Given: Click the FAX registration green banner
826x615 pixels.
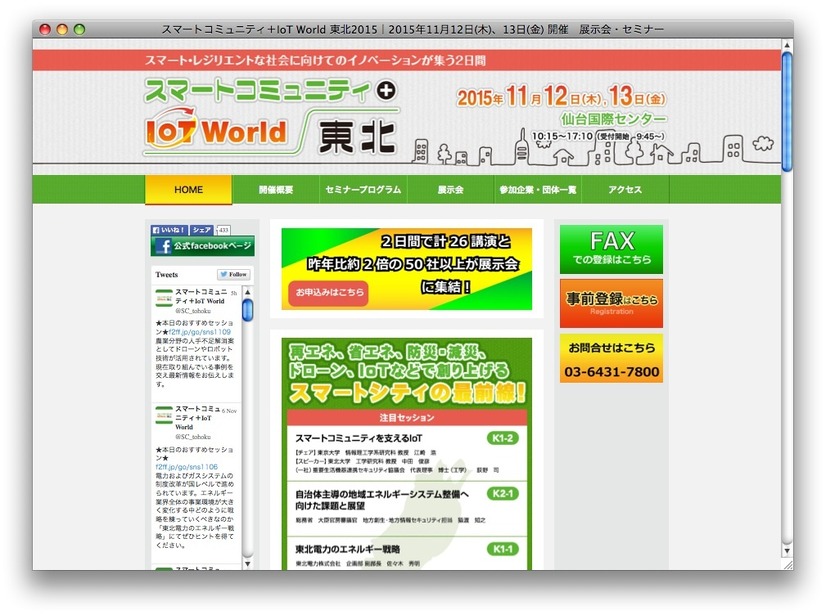Looking at the screenshot, I should 611,249.
